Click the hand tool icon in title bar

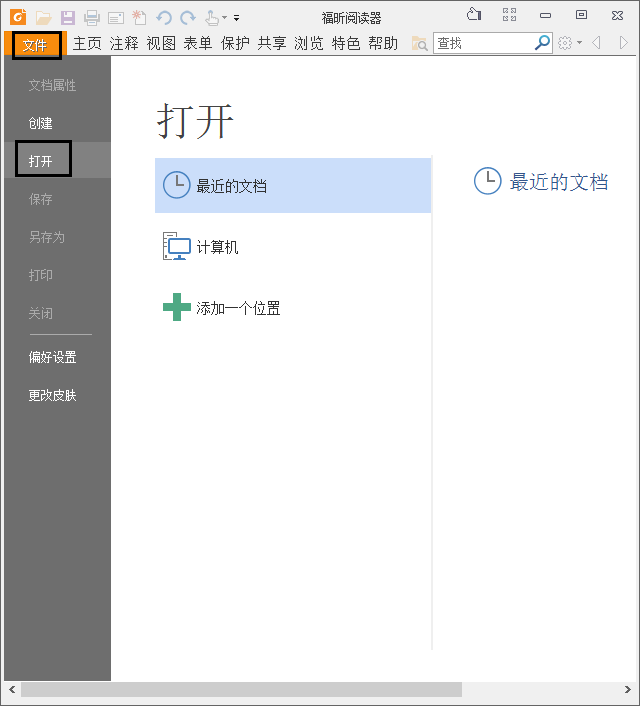click(212, 17)
